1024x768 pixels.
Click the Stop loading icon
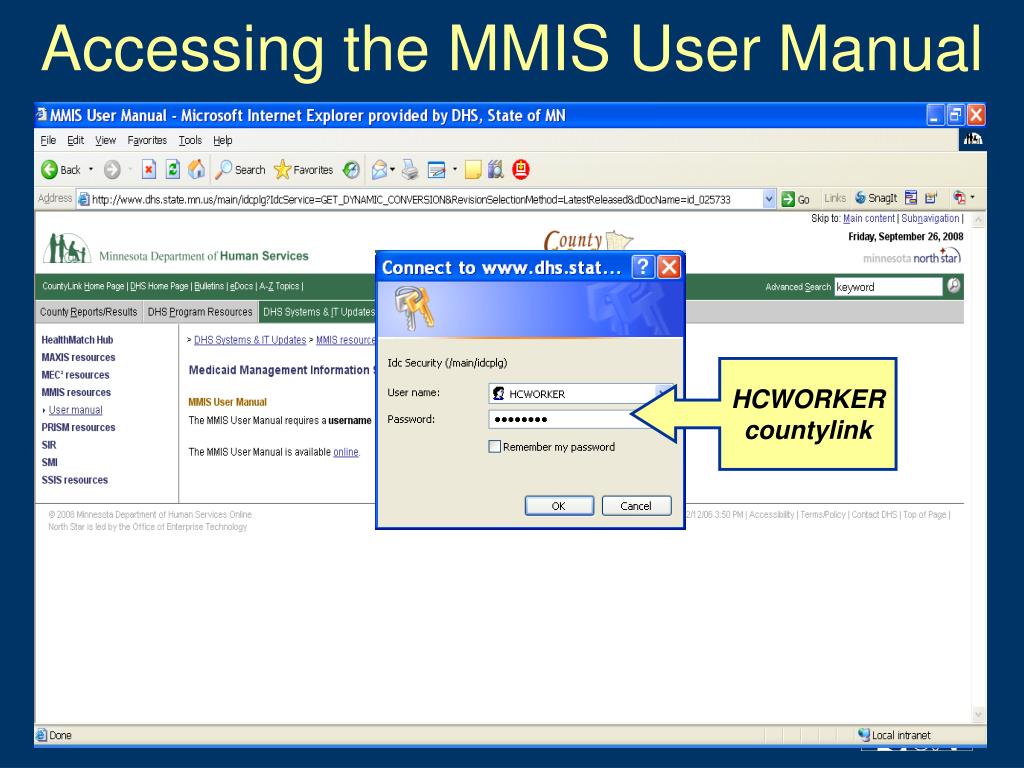tap(149, 170)
